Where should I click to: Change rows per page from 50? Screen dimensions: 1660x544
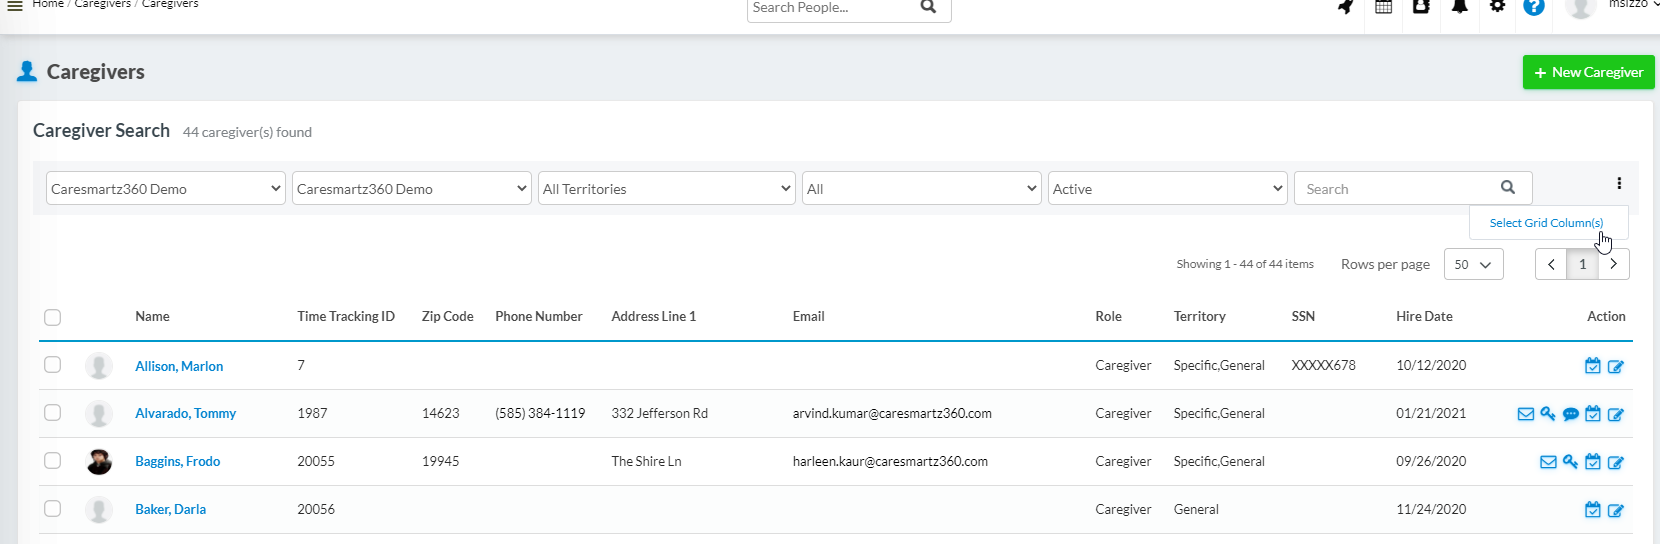coord(1473,264)
